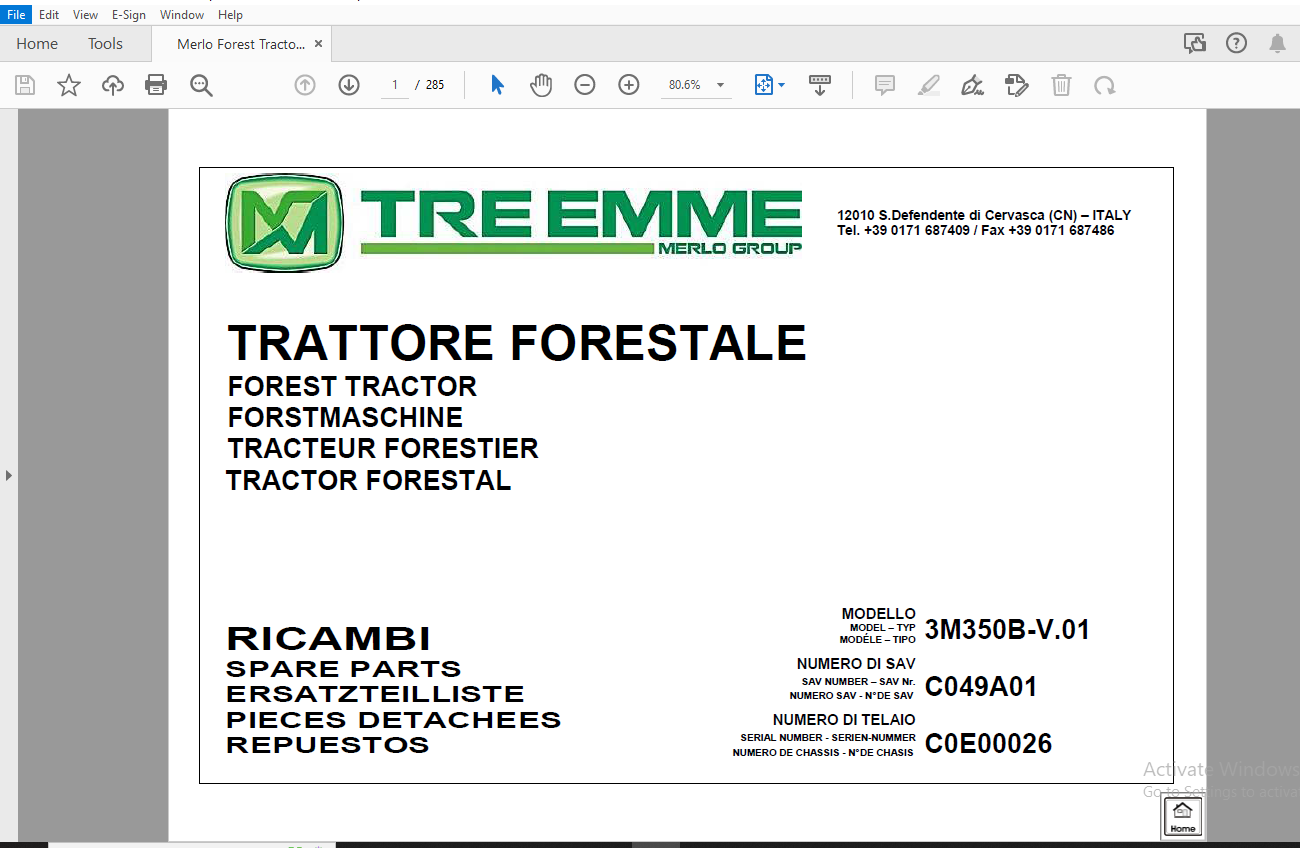The image size is (1300, 848).
Task: Click the TRACTOR FORESTAL line
Action: pyautogui.click(x=369, y=480)
